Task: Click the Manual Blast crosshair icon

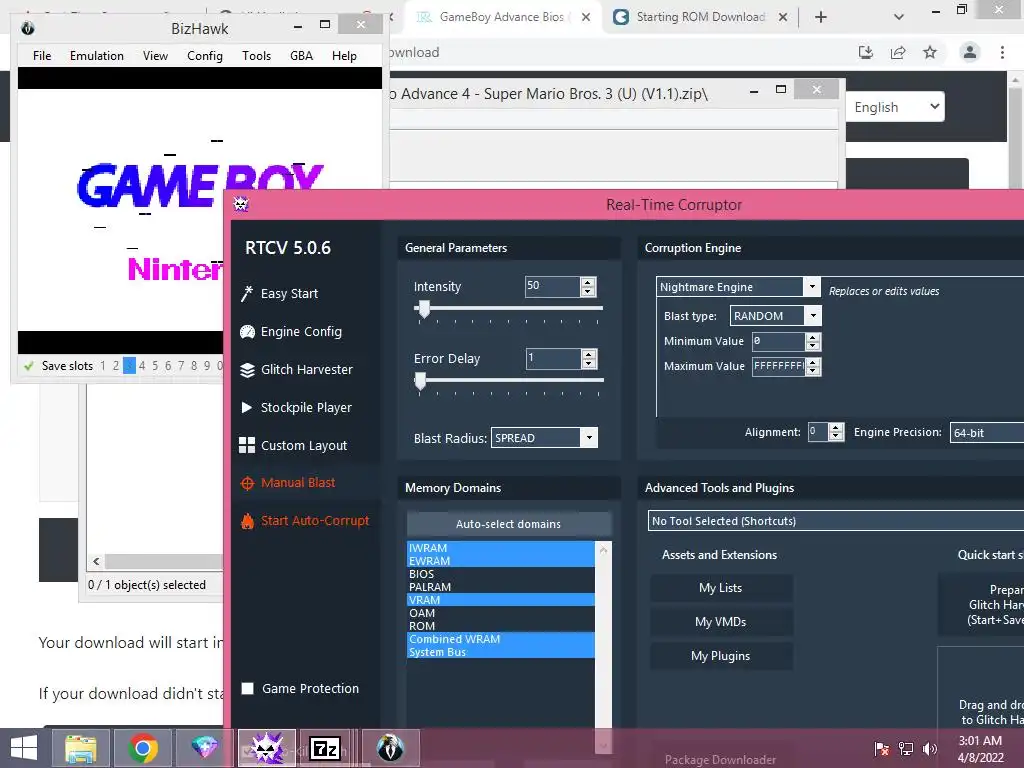Action: tap(247, 483)
